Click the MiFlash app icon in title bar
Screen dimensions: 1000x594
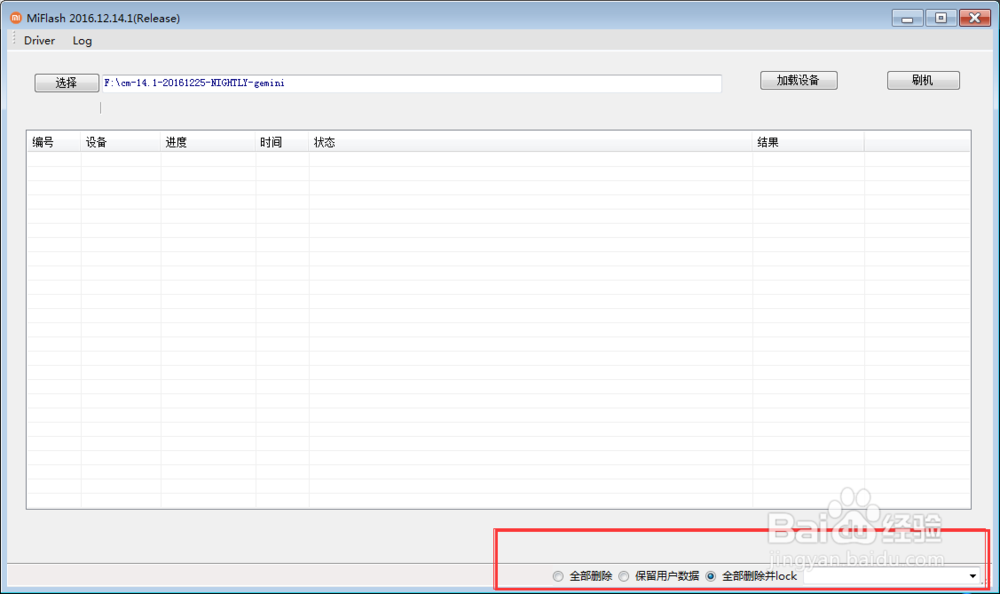click(x=16, y=18)
